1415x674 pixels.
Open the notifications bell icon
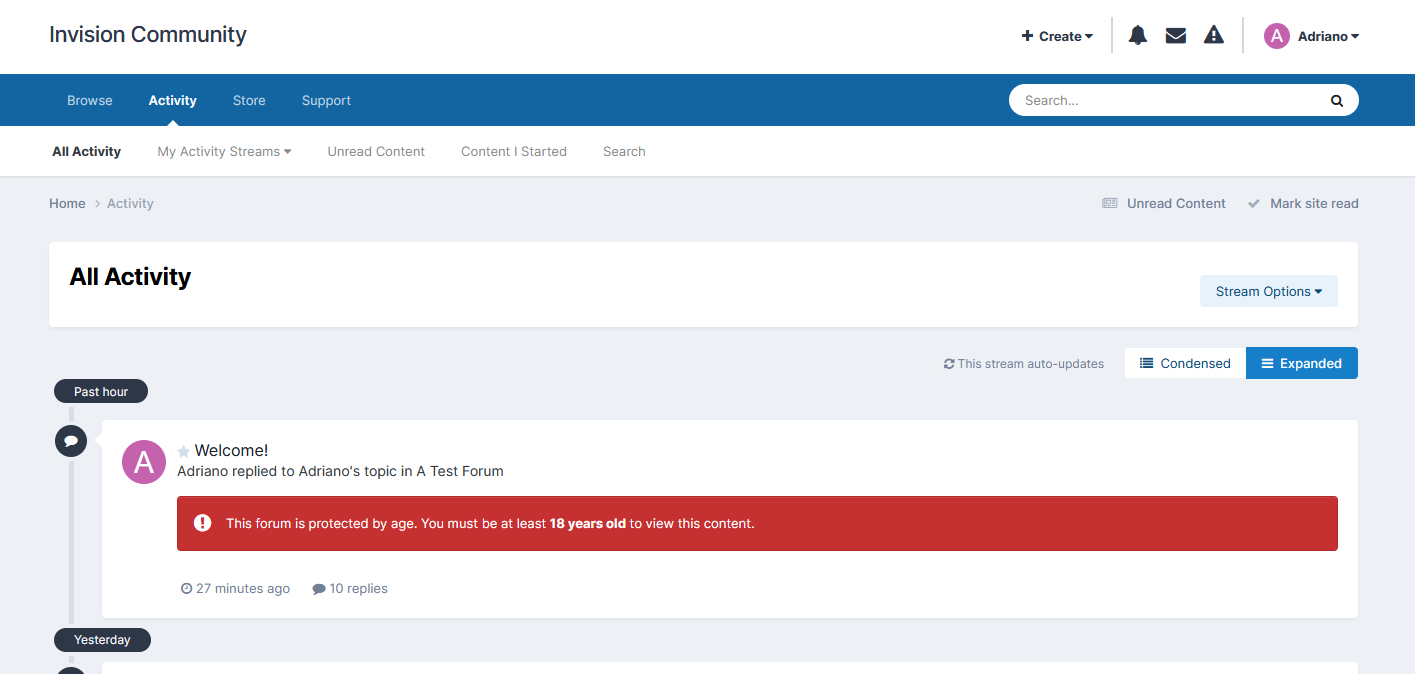click(1137, 36)
